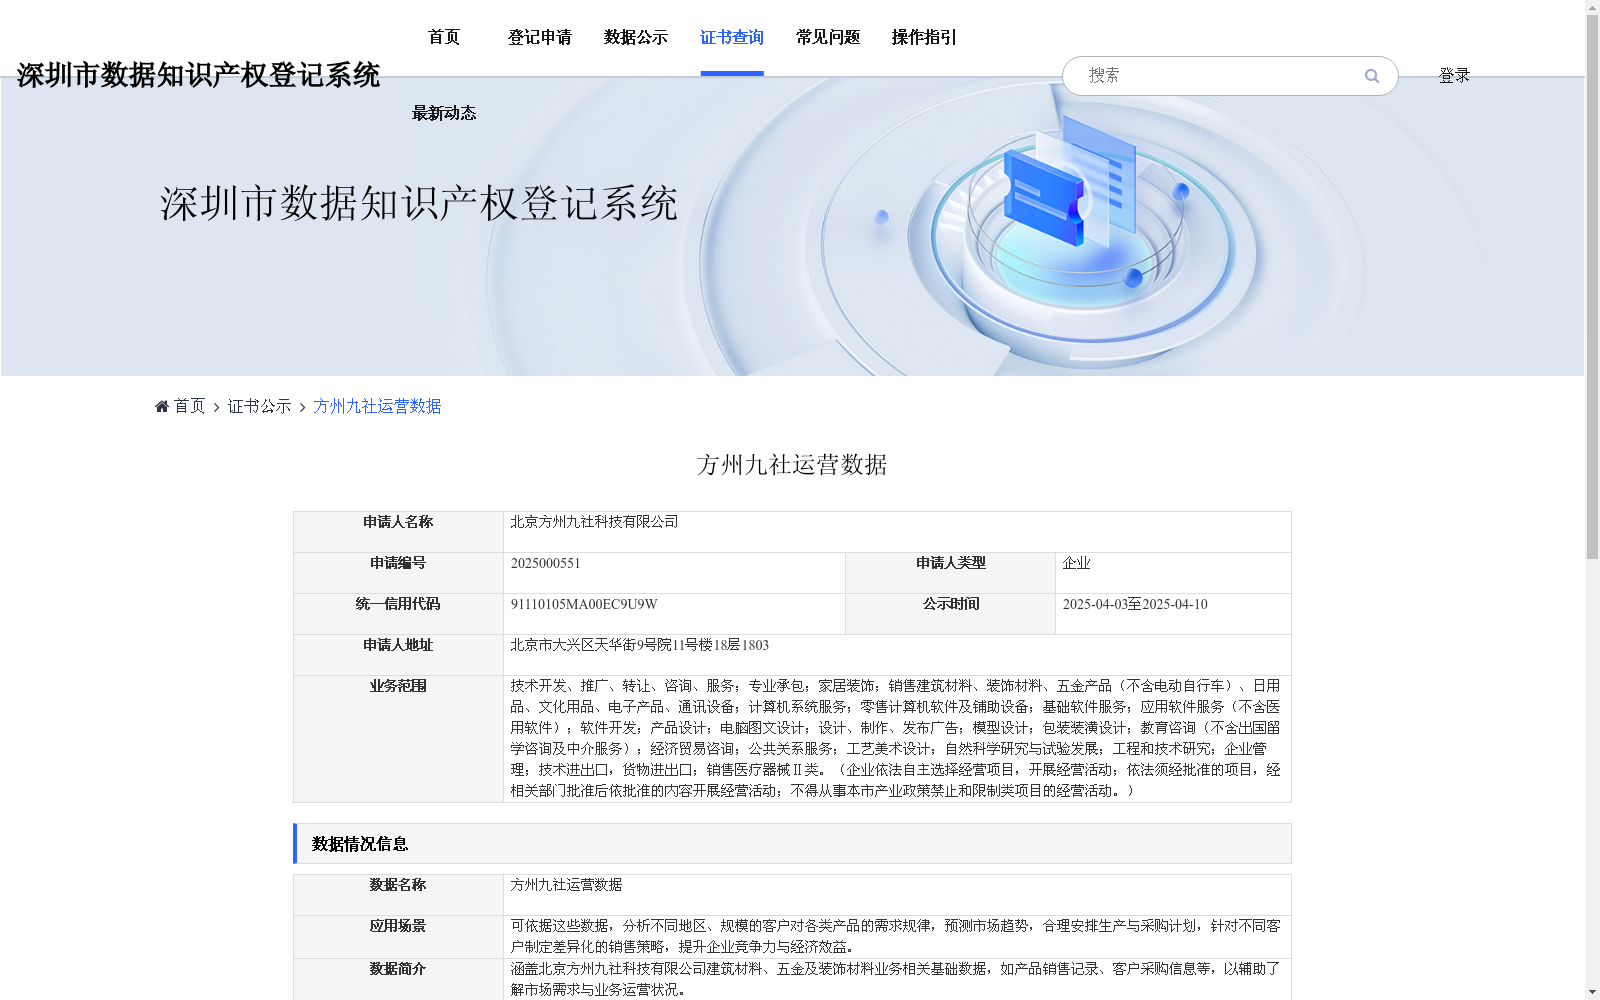
Task: Click the credit code 91110105MA00EC9U9W
Action: click(584, 604)
